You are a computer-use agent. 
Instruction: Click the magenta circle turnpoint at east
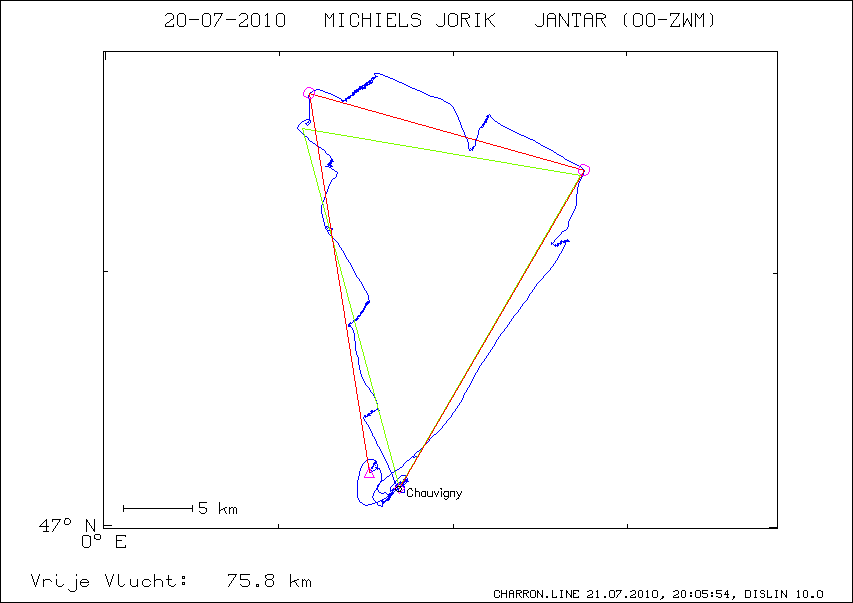584,170
